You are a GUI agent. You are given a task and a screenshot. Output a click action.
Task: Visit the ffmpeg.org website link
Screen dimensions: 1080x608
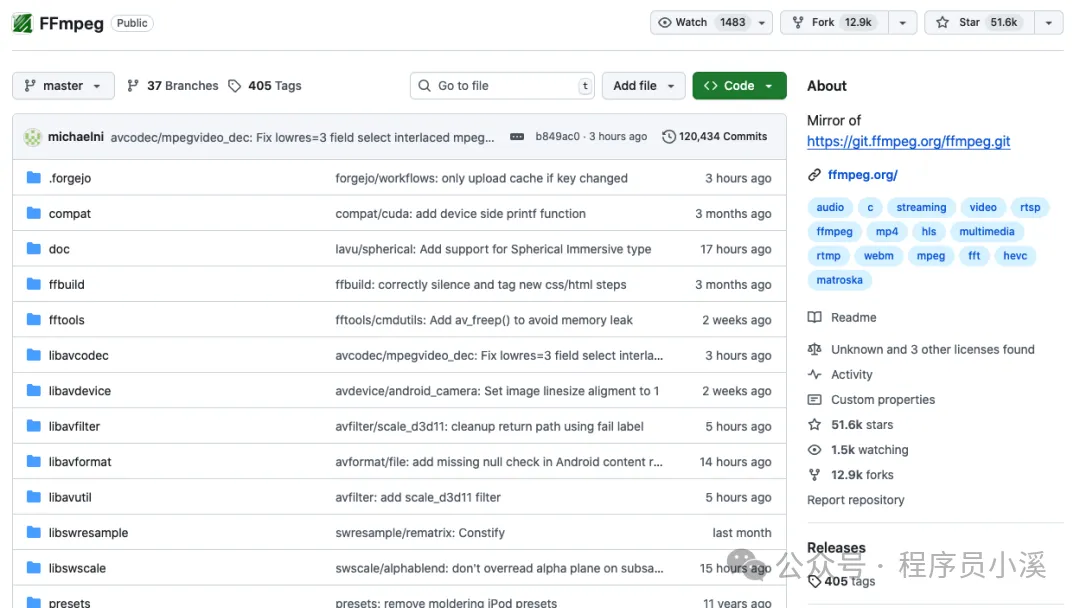862,175
